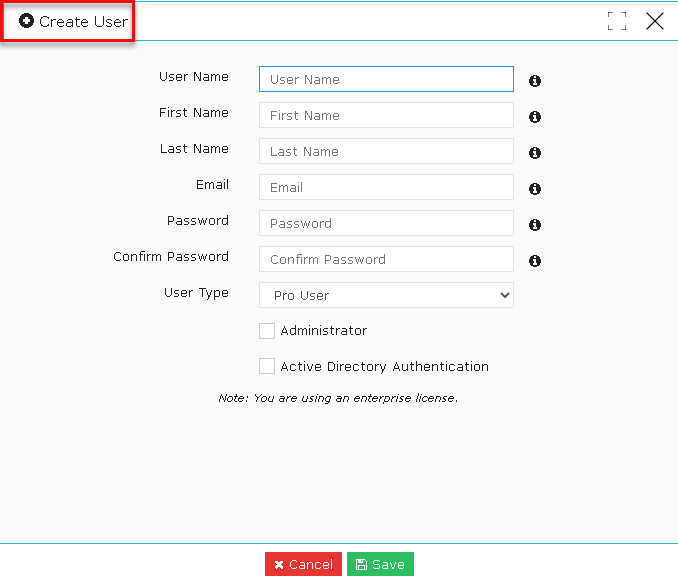
Task: Open the User Type dropdown
Action: (x=386, y=295)
